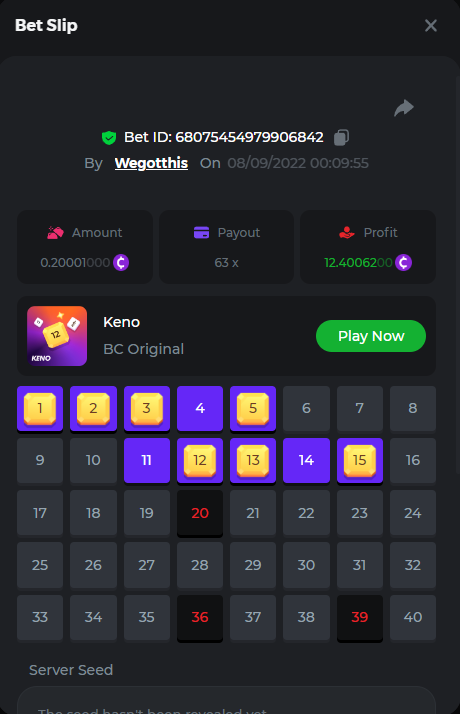This screenshot has height=714, width=460.
Task: Select gem tile number 15
Action: click(360, 461)
